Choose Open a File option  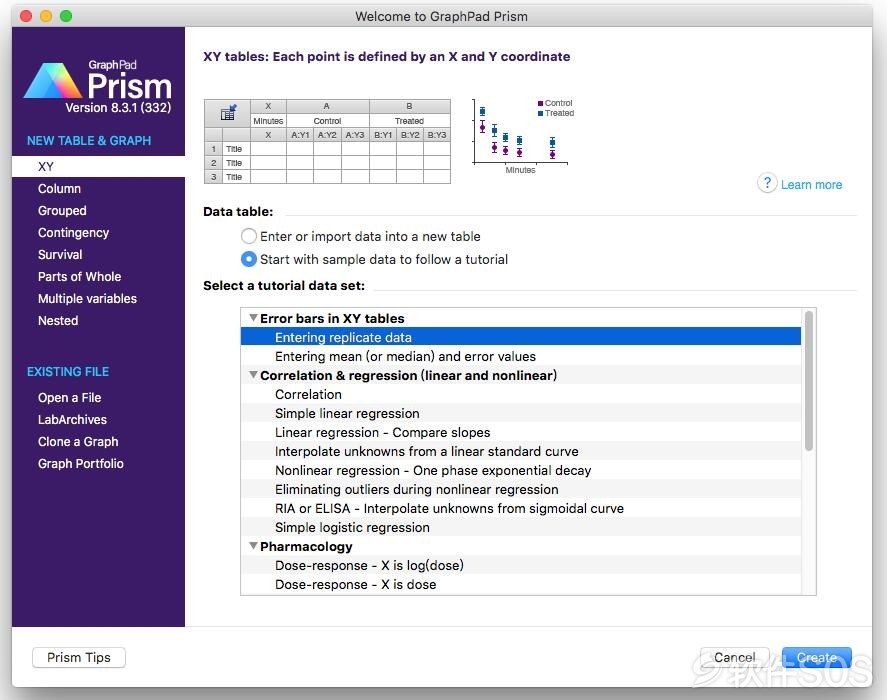click(70, 398)
